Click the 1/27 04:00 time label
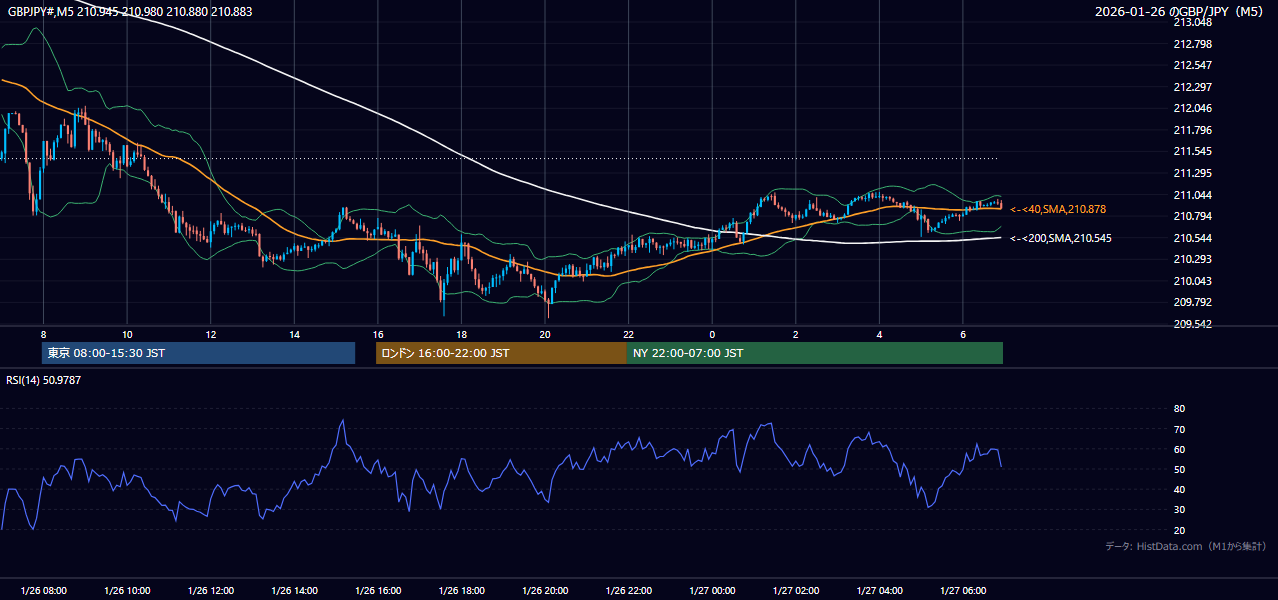The image size is (1278, 600). click(x=879, y=591)
